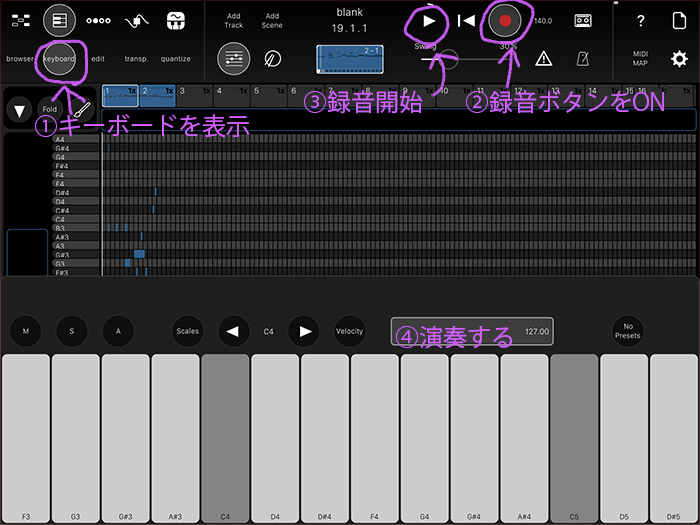Image resolution: width=700 pixels, height=525 pixels.
Task: Play the F4 key
Action: pyautogui.click(x=375, y=438)
